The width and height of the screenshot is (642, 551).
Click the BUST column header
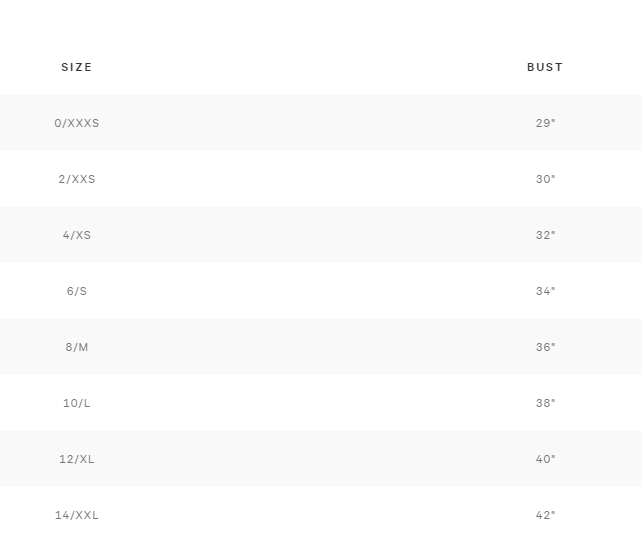pos(545,67)
